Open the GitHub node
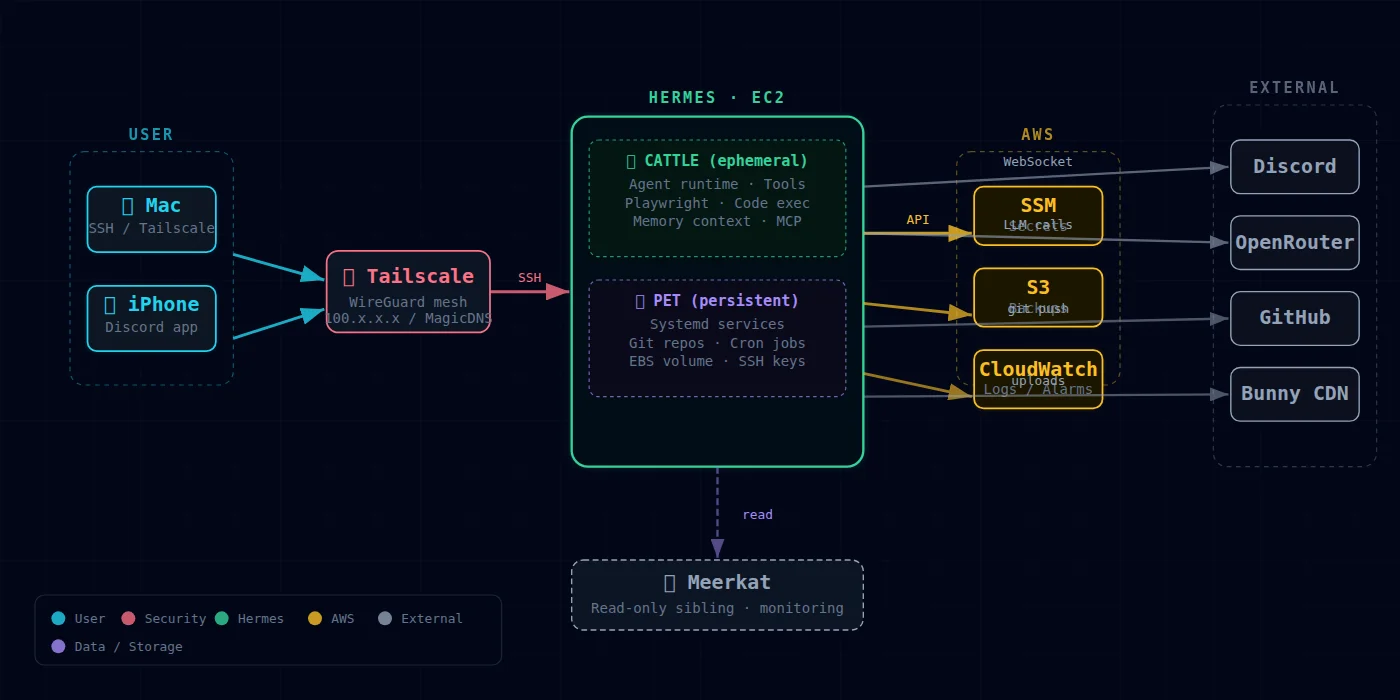 pyautogui.click(x=1294, y=318)
